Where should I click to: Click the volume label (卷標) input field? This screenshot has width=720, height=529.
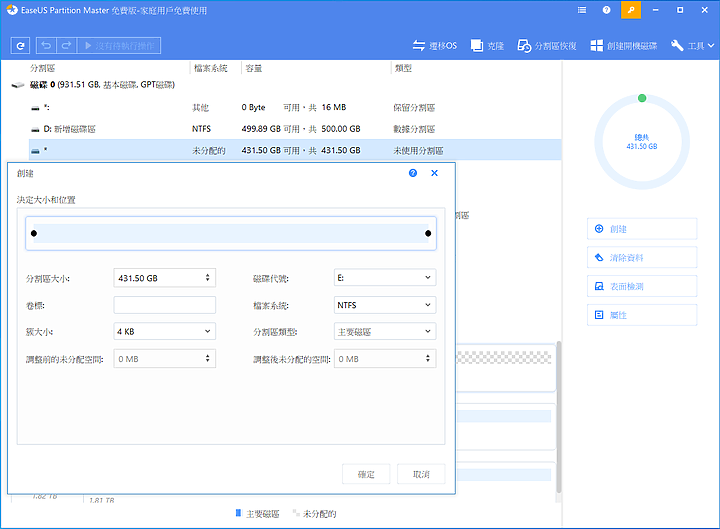click(164, 305)
